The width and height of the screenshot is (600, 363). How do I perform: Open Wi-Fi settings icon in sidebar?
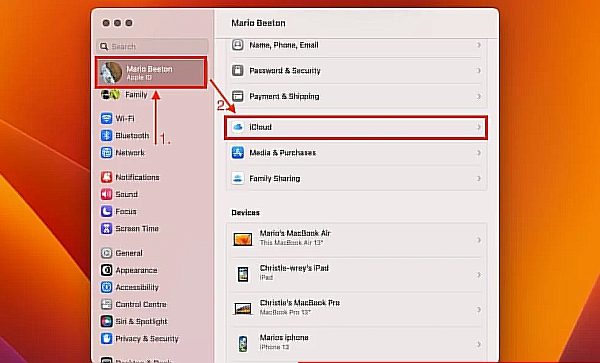(106, 118)
